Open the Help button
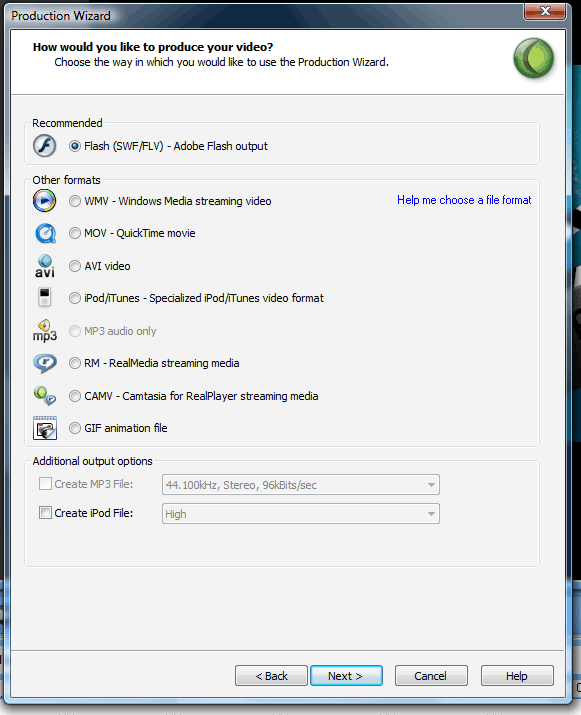This screenshot has width=581, height=715. tap(517, 675)
